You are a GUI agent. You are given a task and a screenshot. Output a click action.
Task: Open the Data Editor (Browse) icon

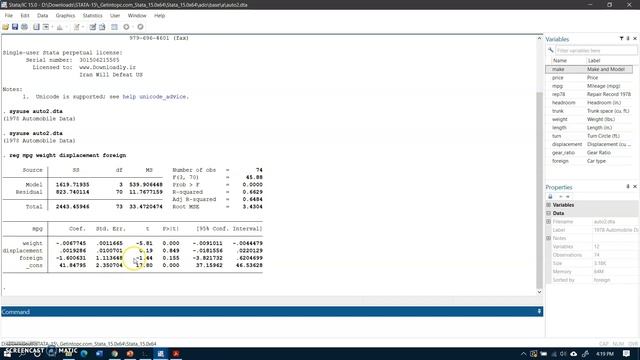(102, 27)
